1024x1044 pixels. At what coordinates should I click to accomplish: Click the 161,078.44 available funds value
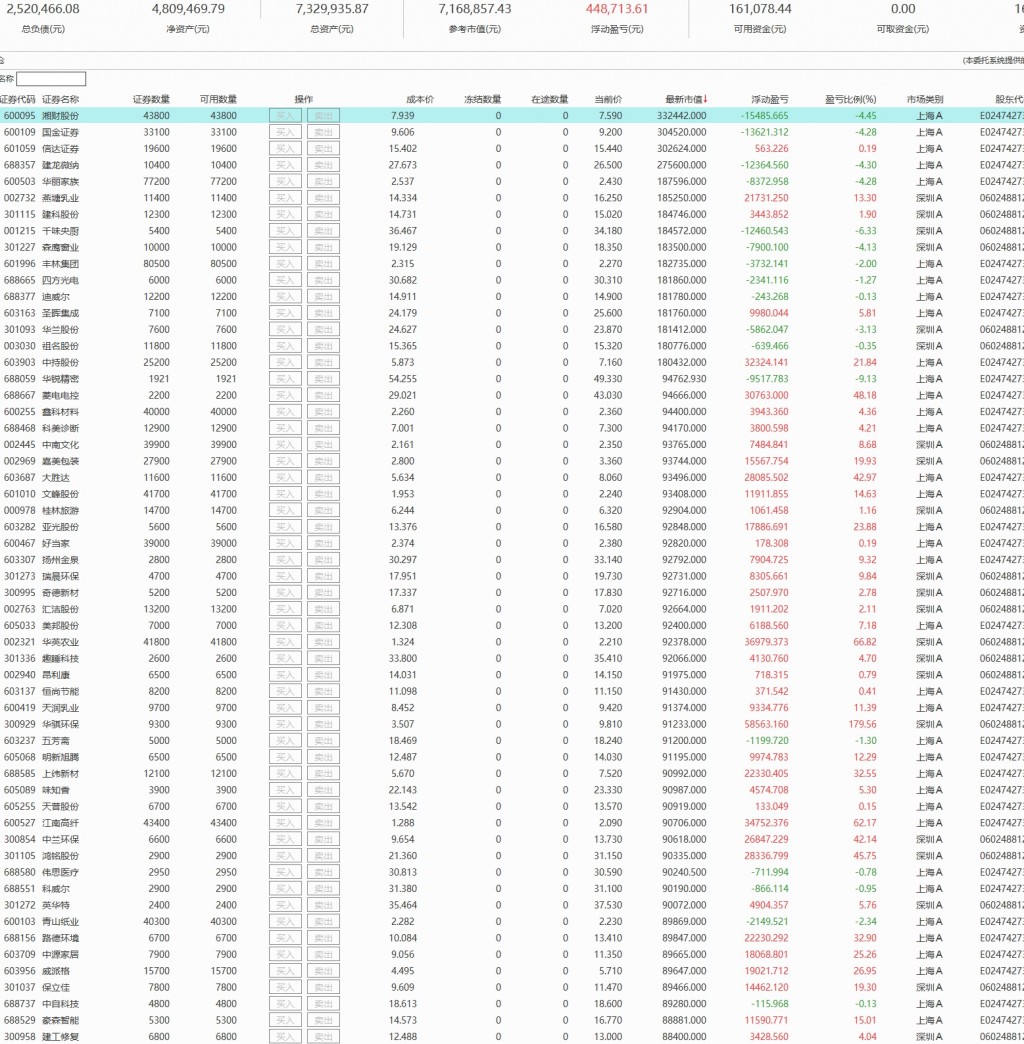point(760,9)
